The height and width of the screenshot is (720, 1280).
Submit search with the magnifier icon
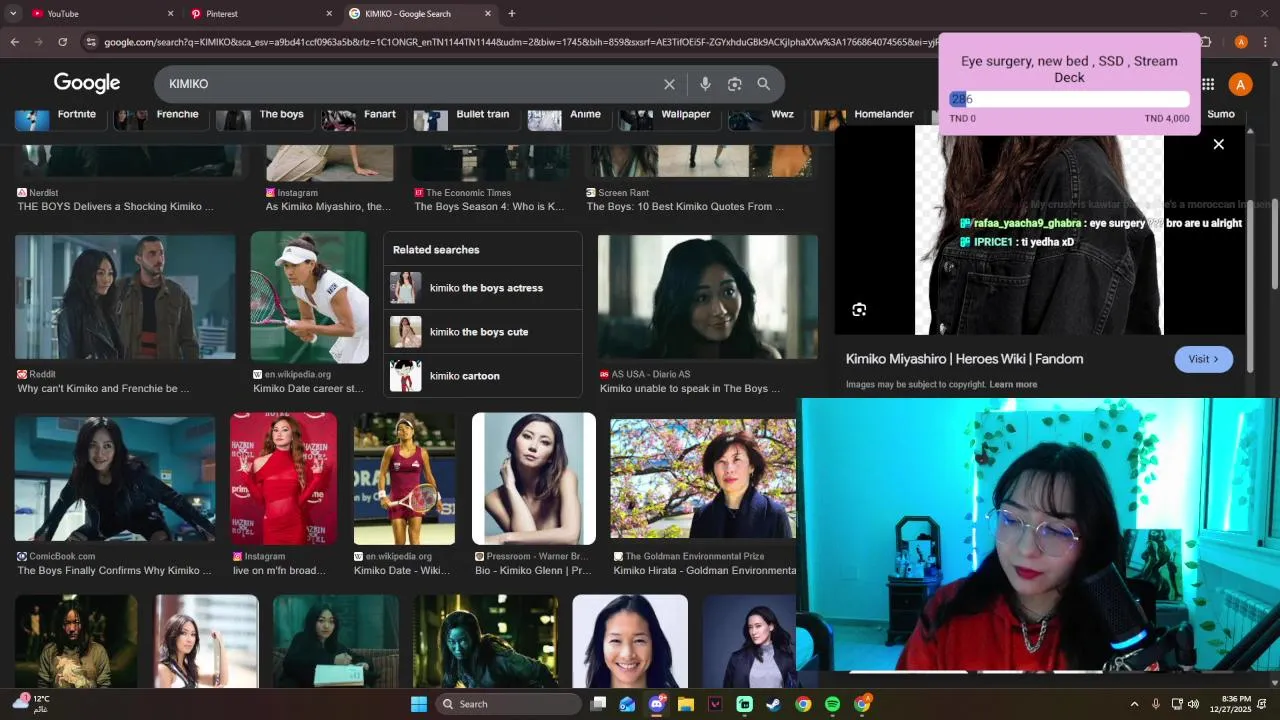(x=764, y=84)
